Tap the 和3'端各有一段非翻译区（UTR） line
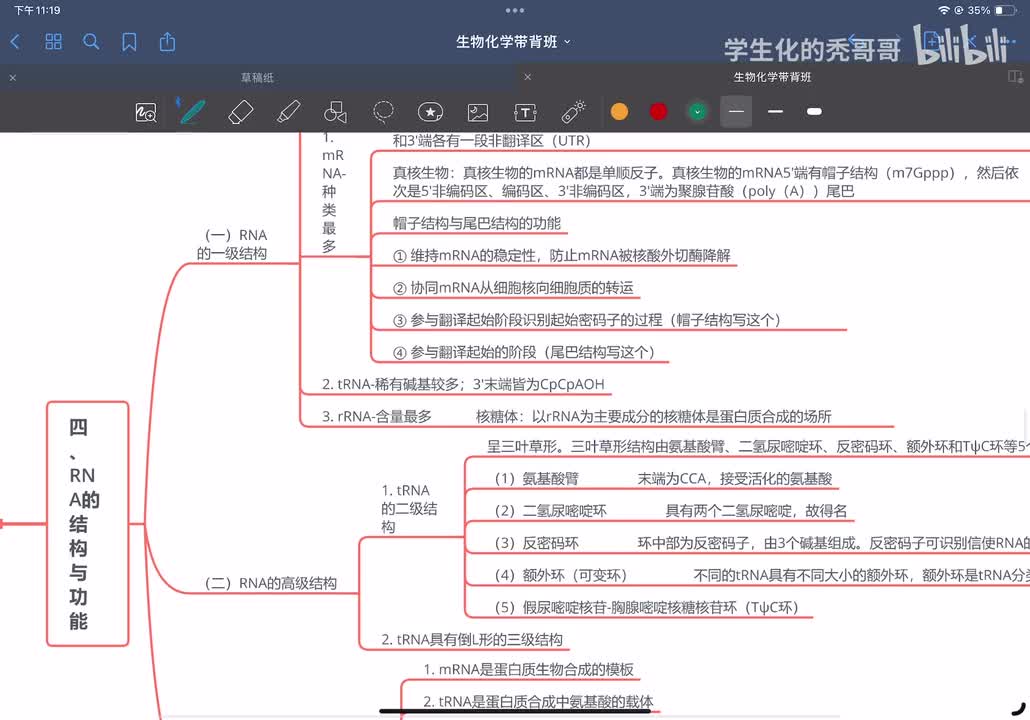The height and width of the screenshot is (720, 1030). 492,141
